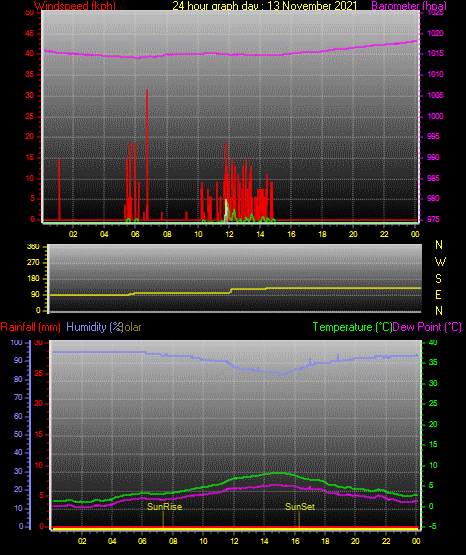Click the S compass direction label

(x=438, y=279)
